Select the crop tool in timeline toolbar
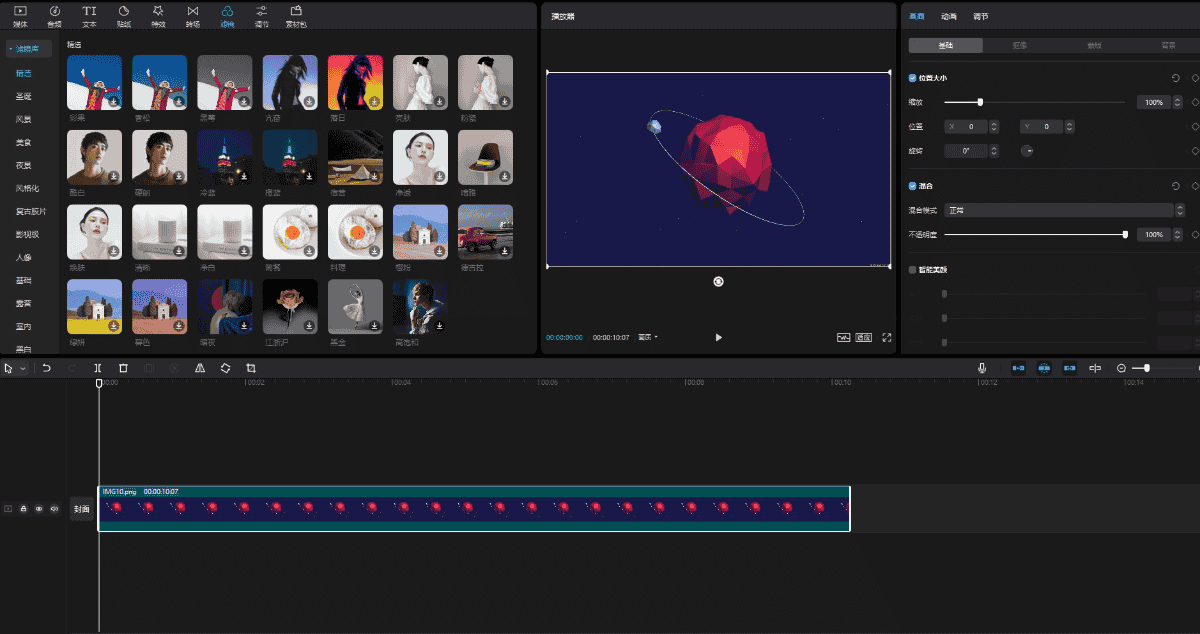The image size is (1200, 634). click(x=251, y=369)
